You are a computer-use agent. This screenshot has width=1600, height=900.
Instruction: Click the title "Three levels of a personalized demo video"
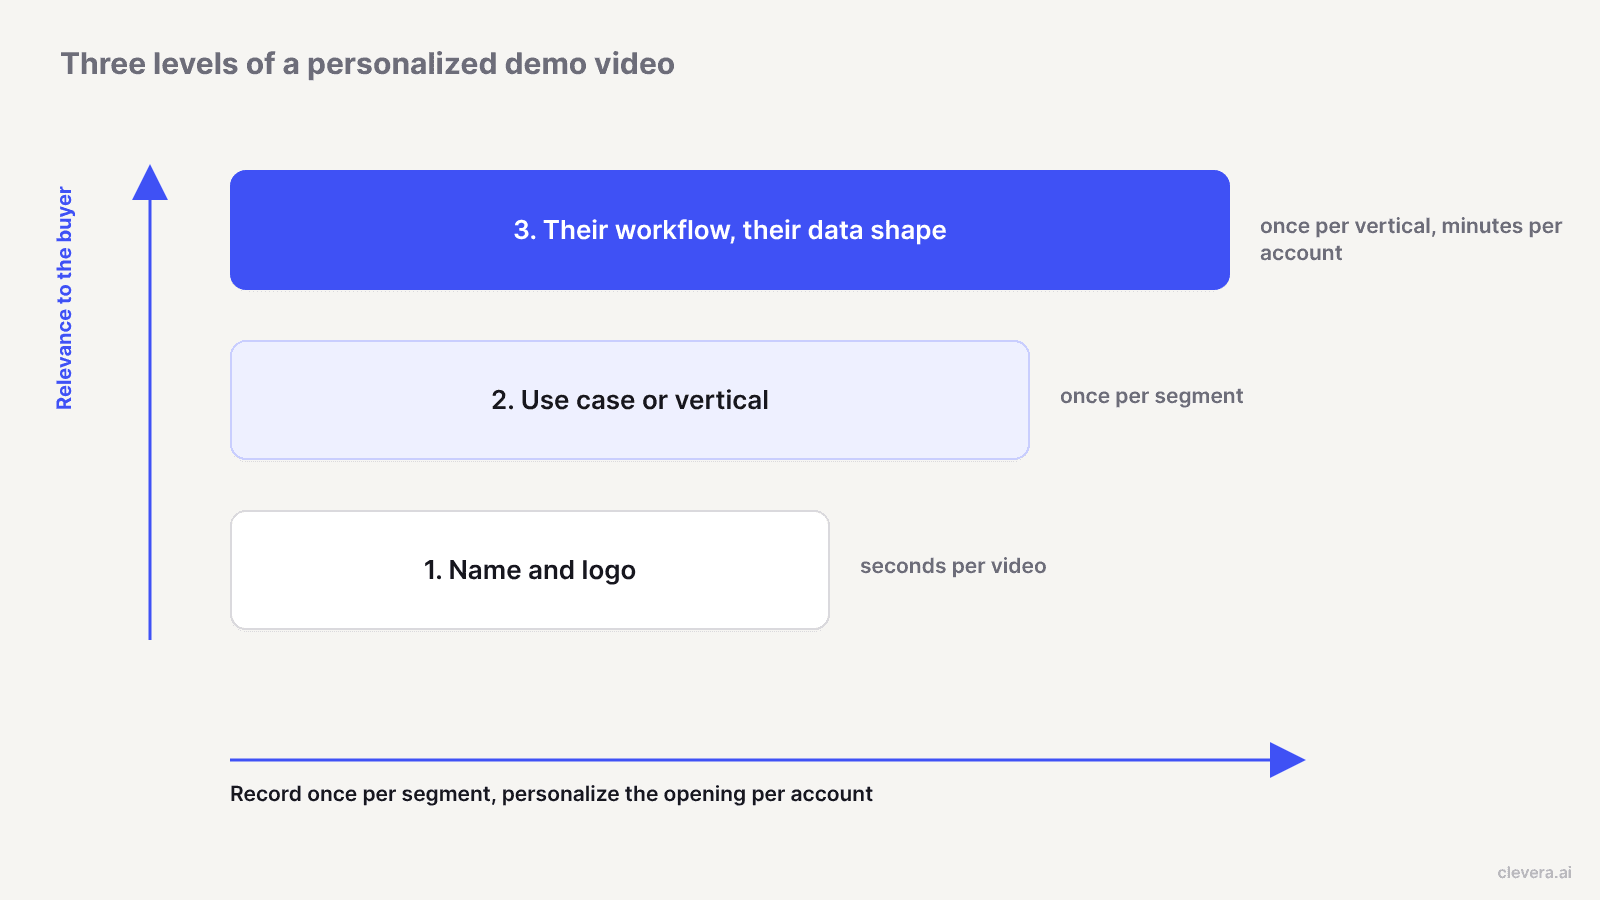[367, 64]
